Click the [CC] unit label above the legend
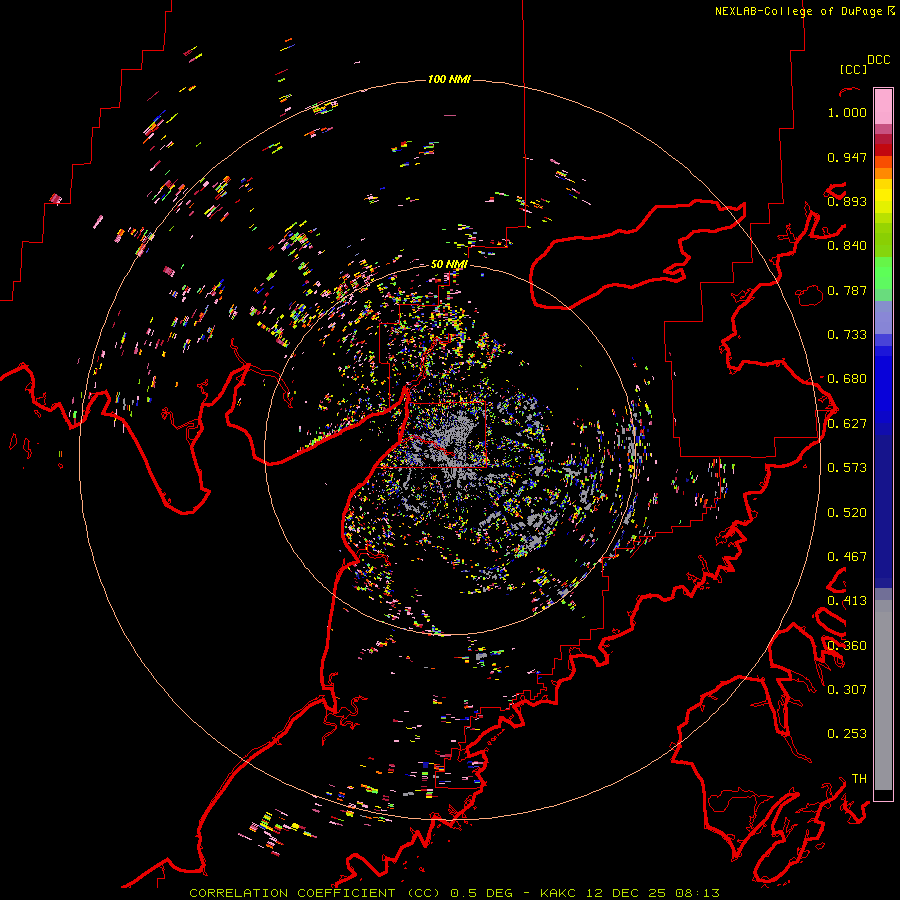Image resolution: width=900 pixels, height=900 pixels. tap(852, 69)
